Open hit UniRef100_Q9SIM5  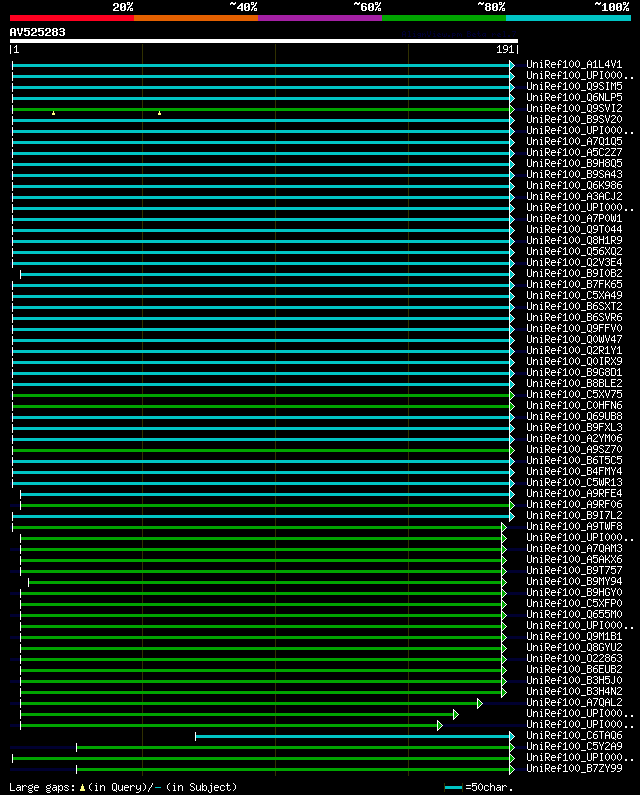[574, 87]
